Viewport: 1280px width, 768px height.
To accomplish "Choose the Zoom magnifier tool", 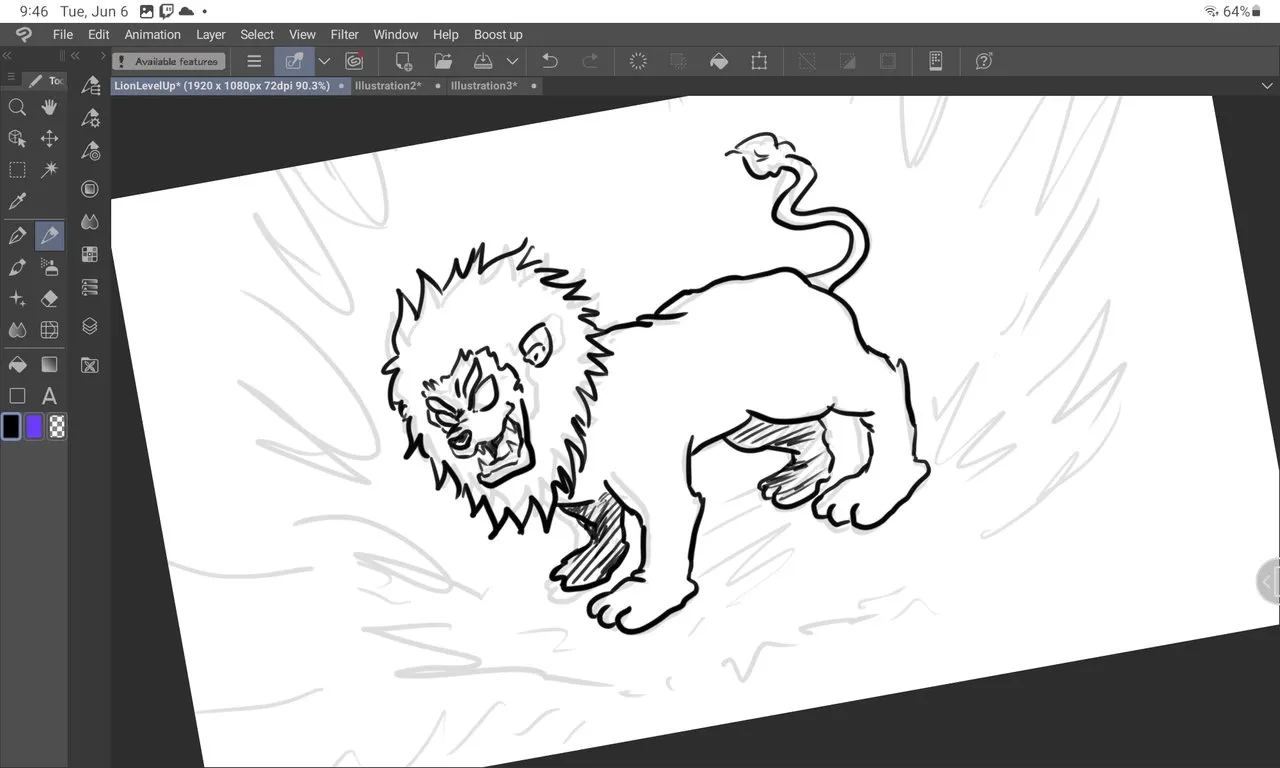I will point(17,108).
